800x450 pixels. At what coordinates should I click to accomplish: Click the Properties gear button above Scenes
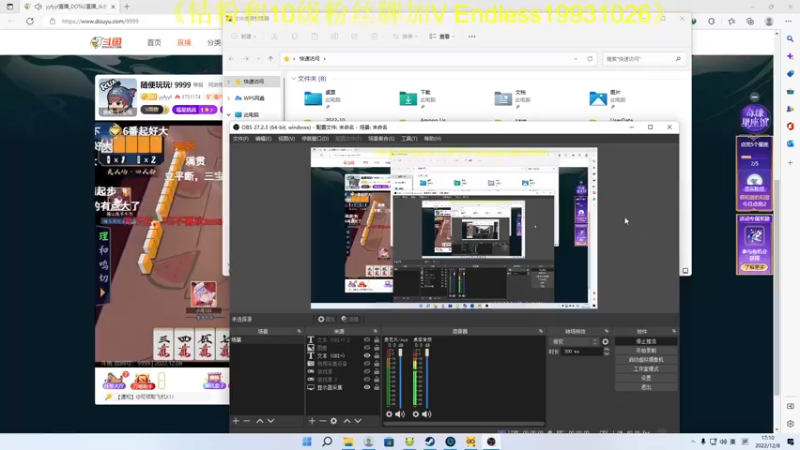326,319
